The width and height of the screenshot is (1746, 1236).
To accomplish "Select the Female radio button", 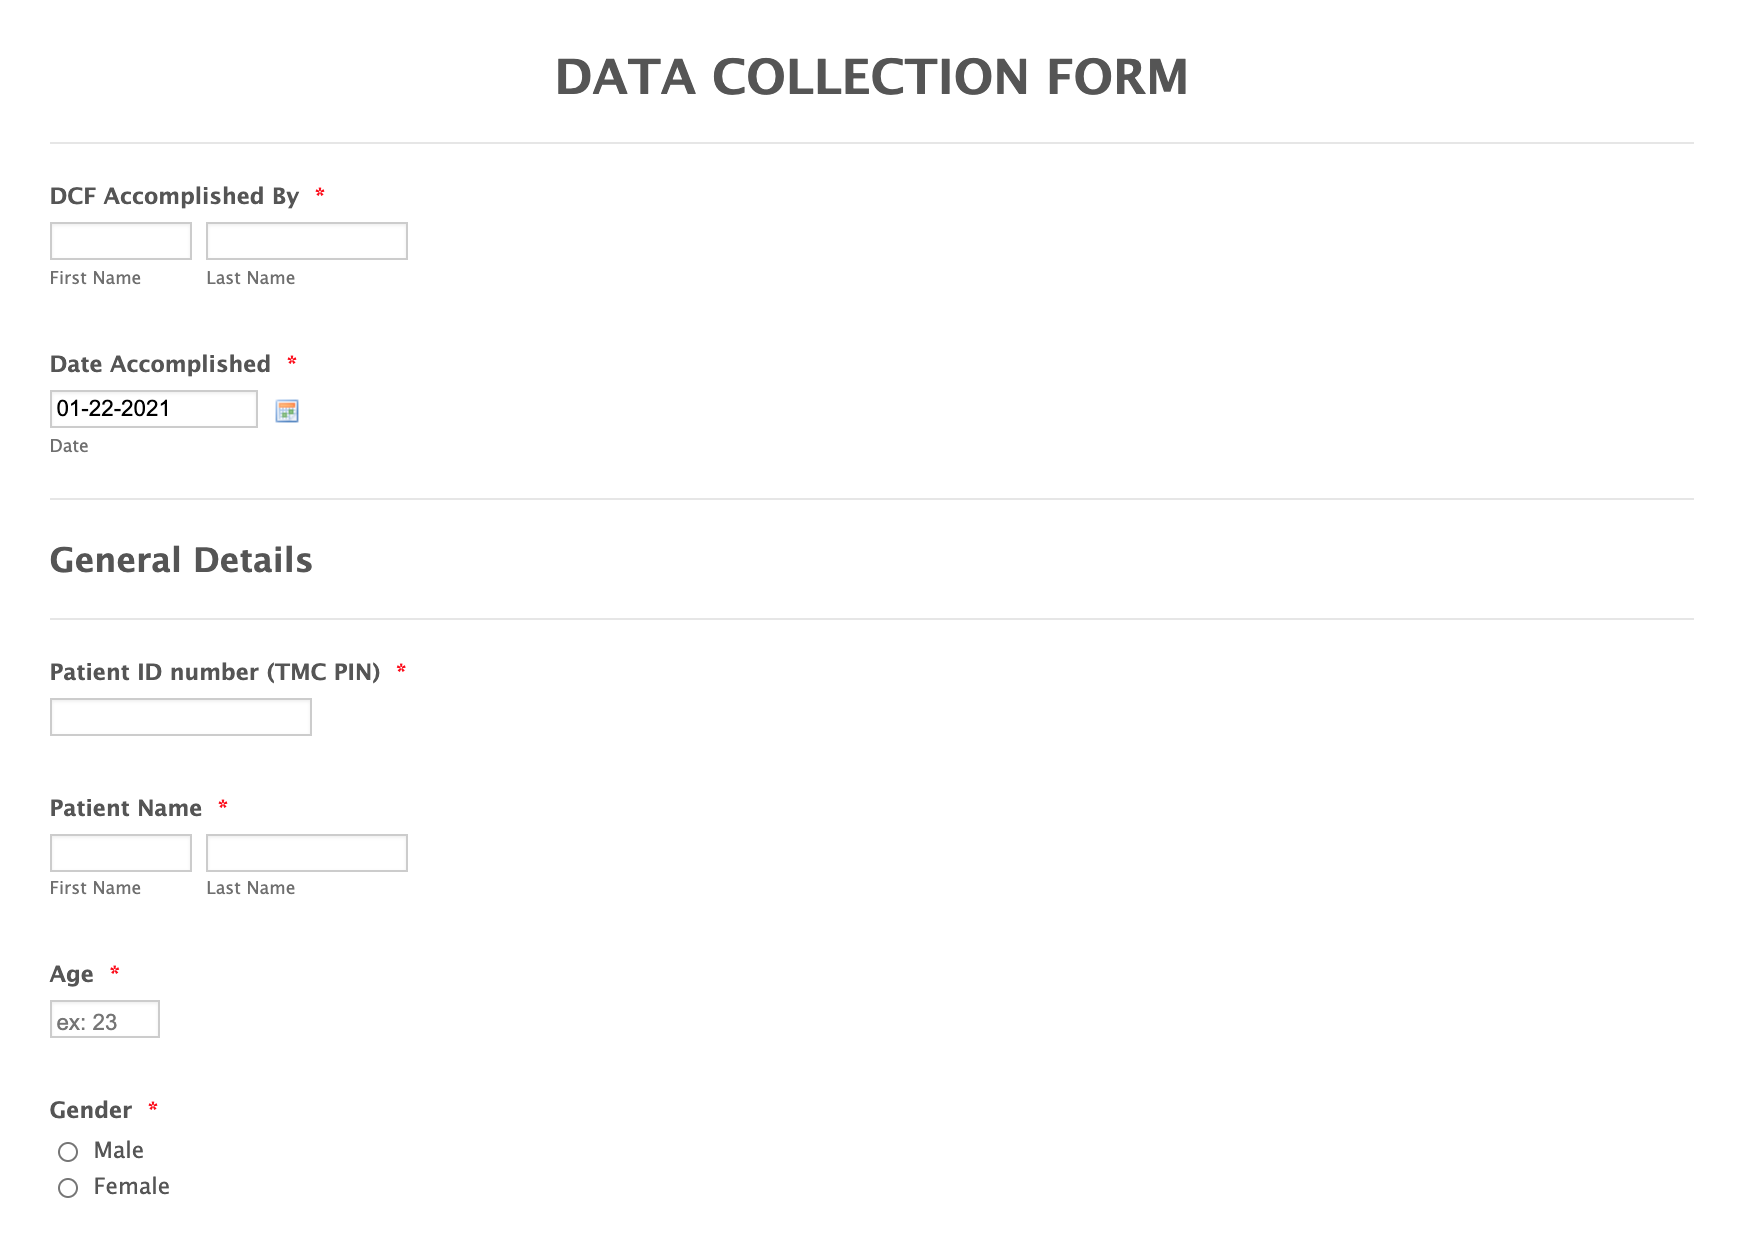I will [x=68, y=1188].
